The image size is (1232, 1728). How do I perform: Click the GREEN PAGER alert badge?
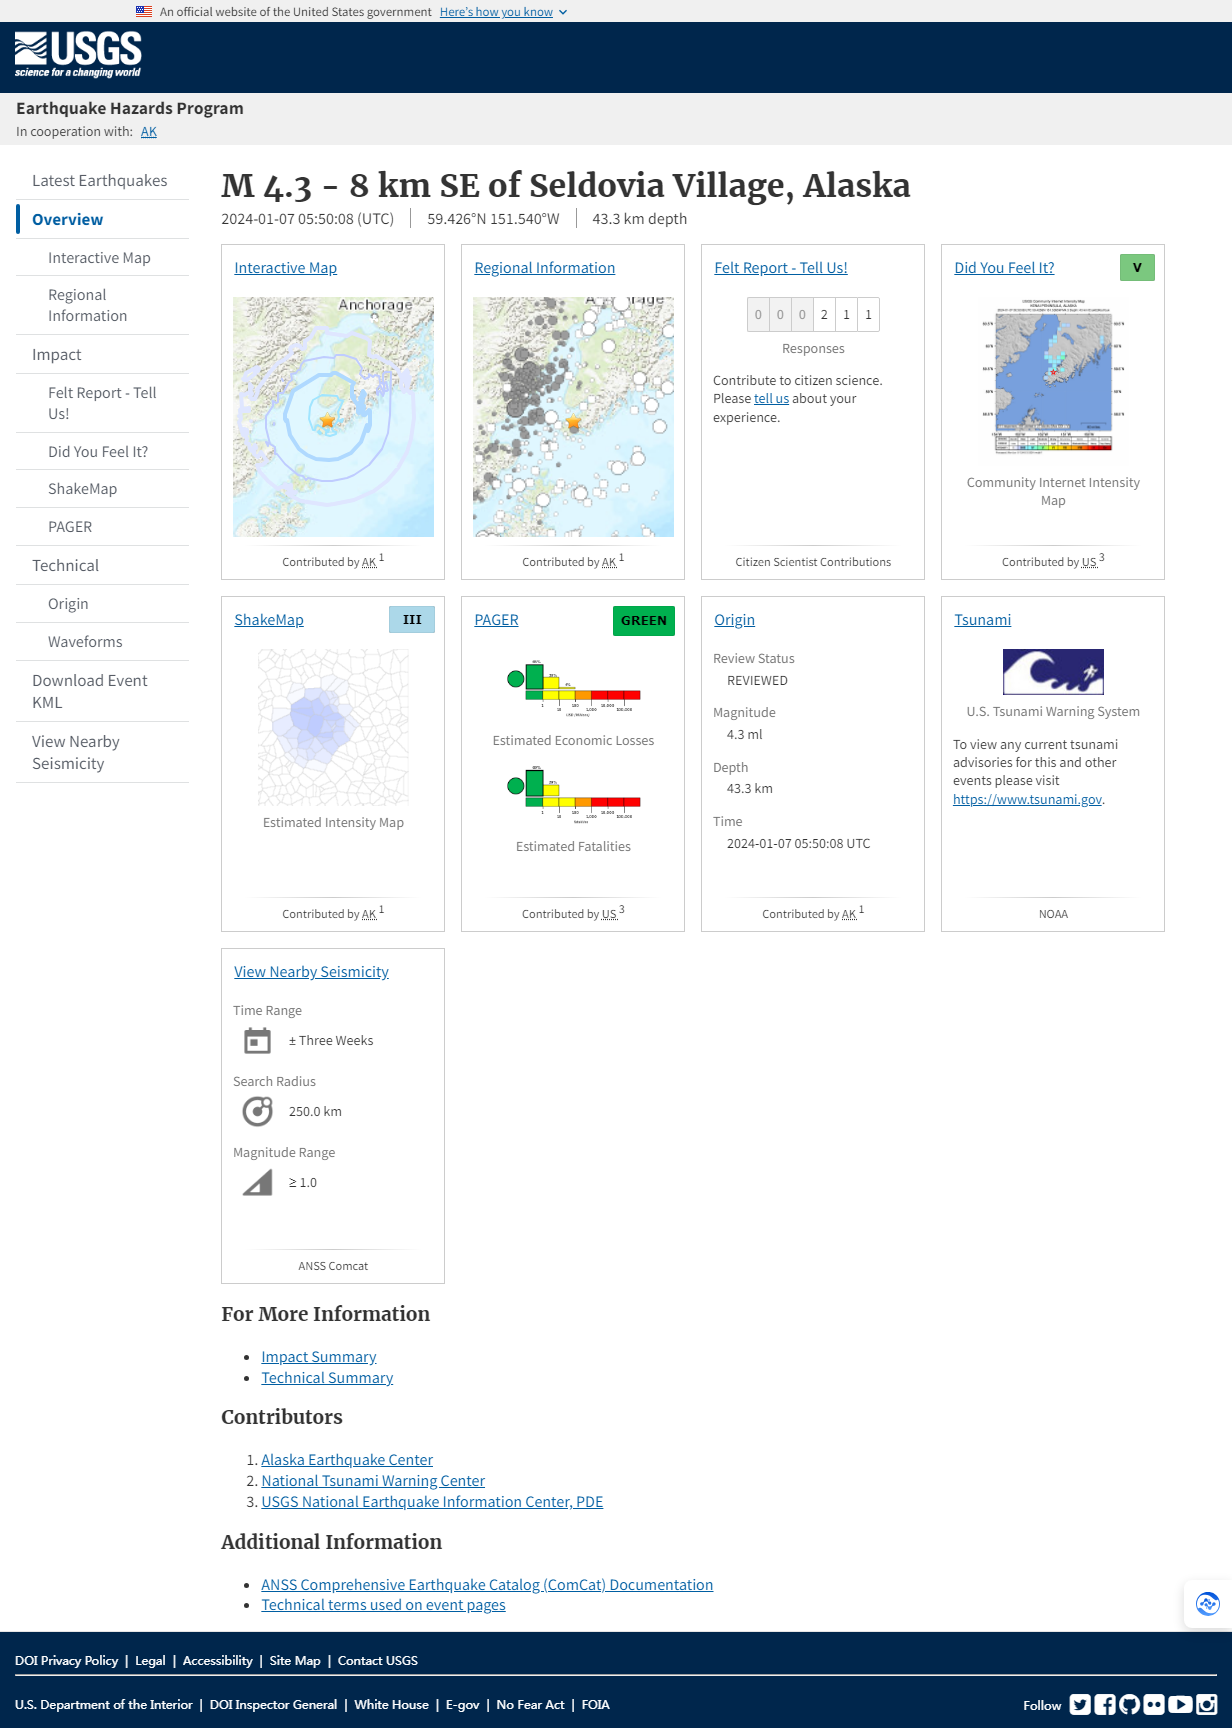tap(644, 621)
